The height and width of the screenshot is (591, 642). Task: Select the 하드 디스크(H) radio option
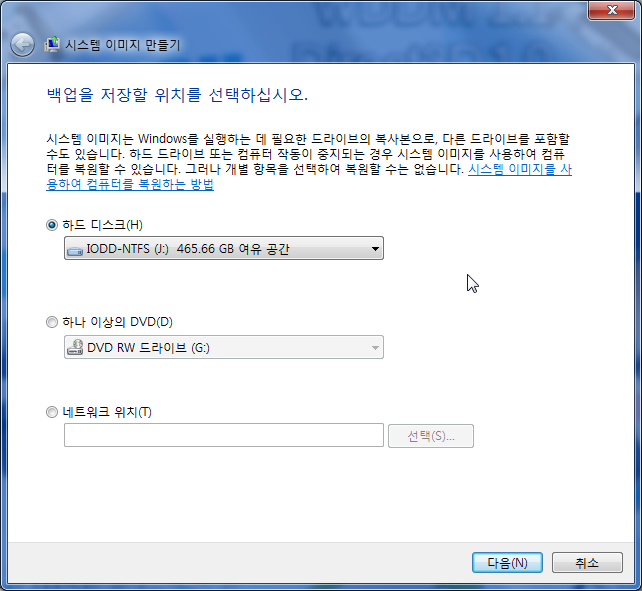[52, 225]
